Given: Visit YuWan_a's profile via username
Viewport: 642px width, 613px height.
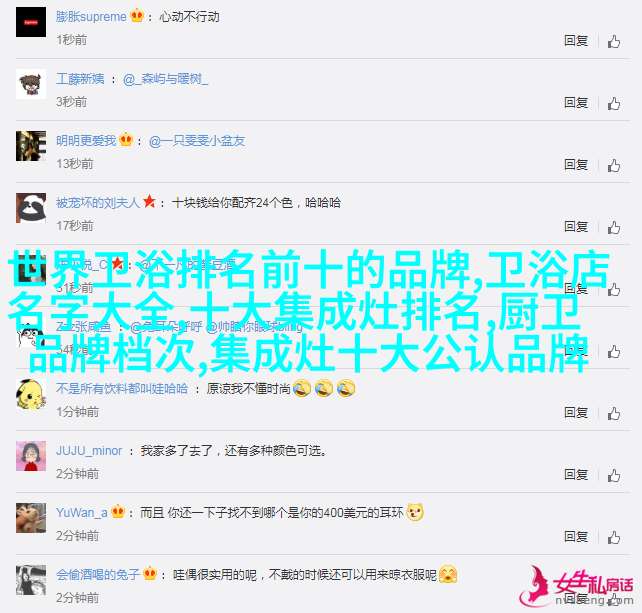Looking at the screenshot, I should click(82, 513).
